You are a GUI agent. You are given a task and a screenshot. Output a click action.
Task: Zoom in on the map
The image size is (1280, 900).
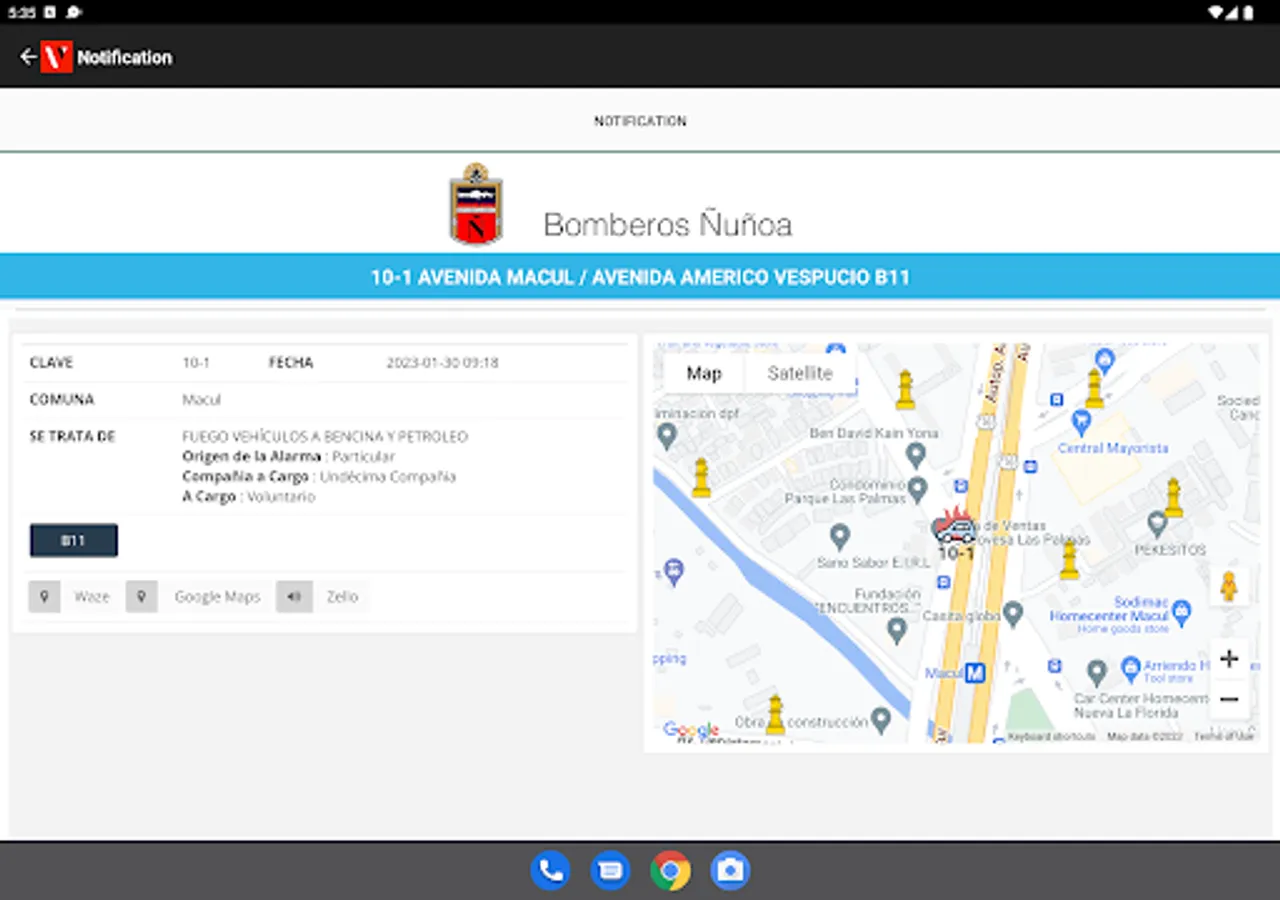click(x=1229, y=659)
